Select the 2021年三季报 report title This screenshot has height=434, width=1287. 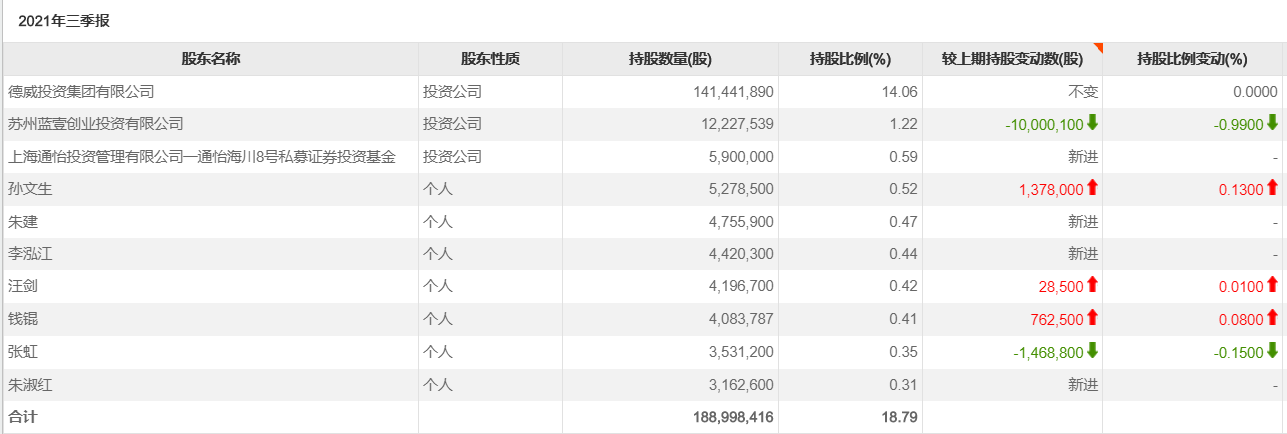(64, 20)
